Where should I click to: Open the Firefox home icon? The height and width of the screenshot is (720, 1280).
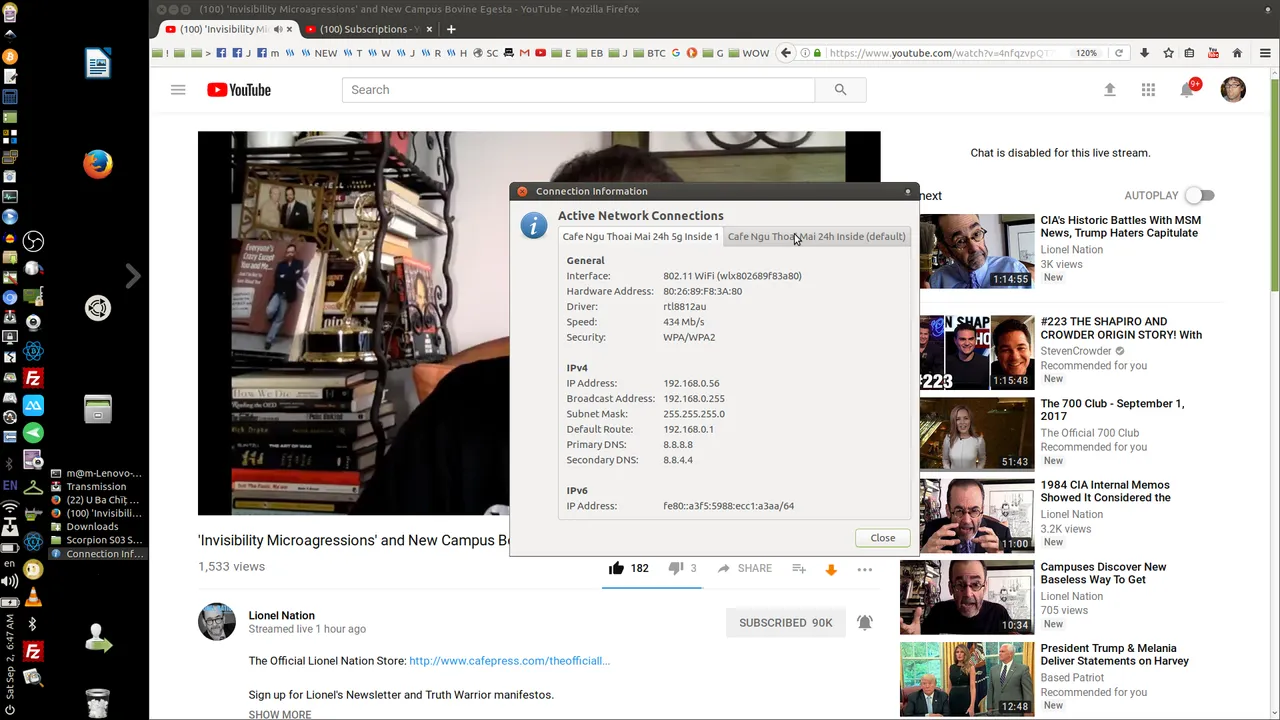coord(1237,53)
